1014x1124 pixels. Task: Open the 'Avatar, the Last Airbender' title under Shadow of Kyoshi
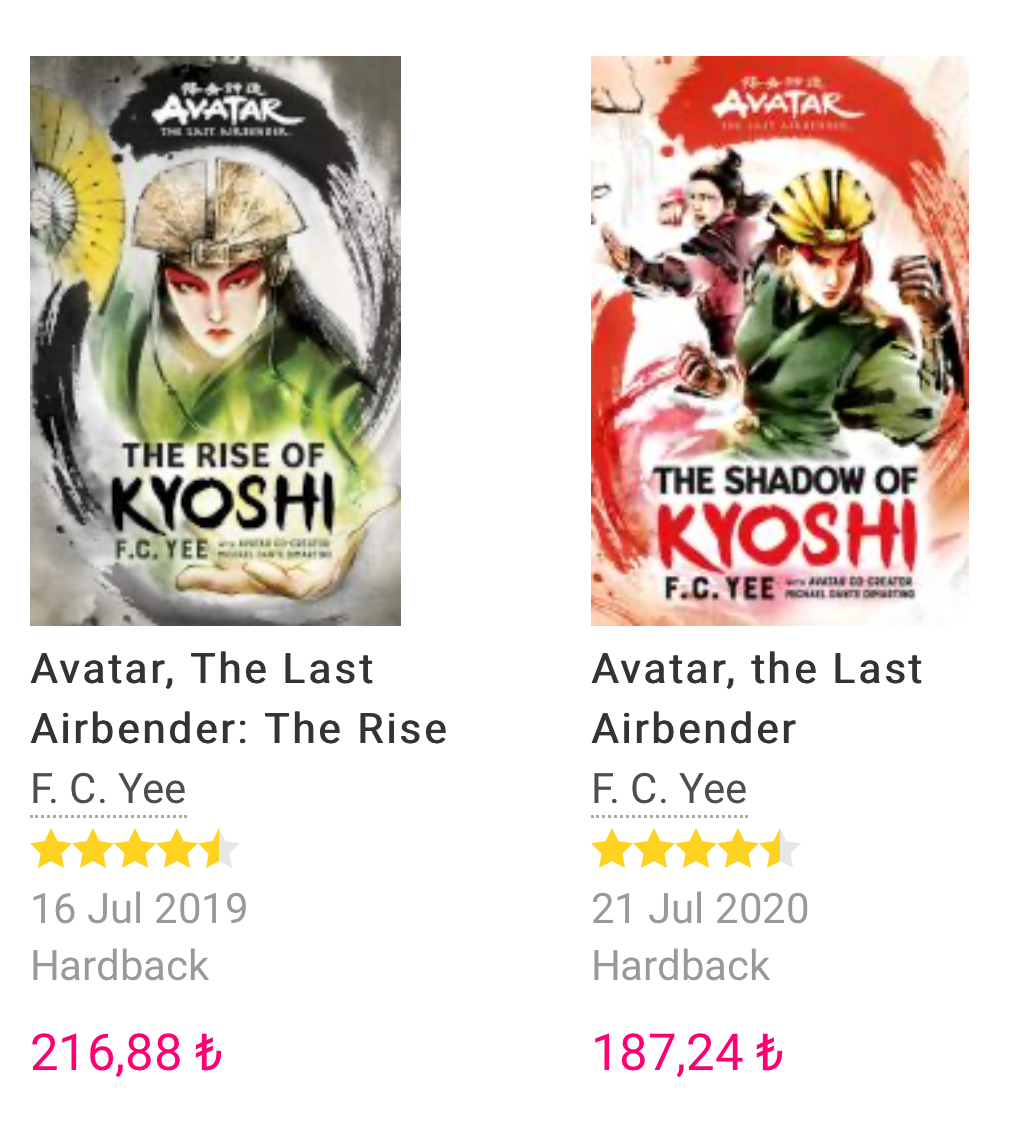[757, 698]
